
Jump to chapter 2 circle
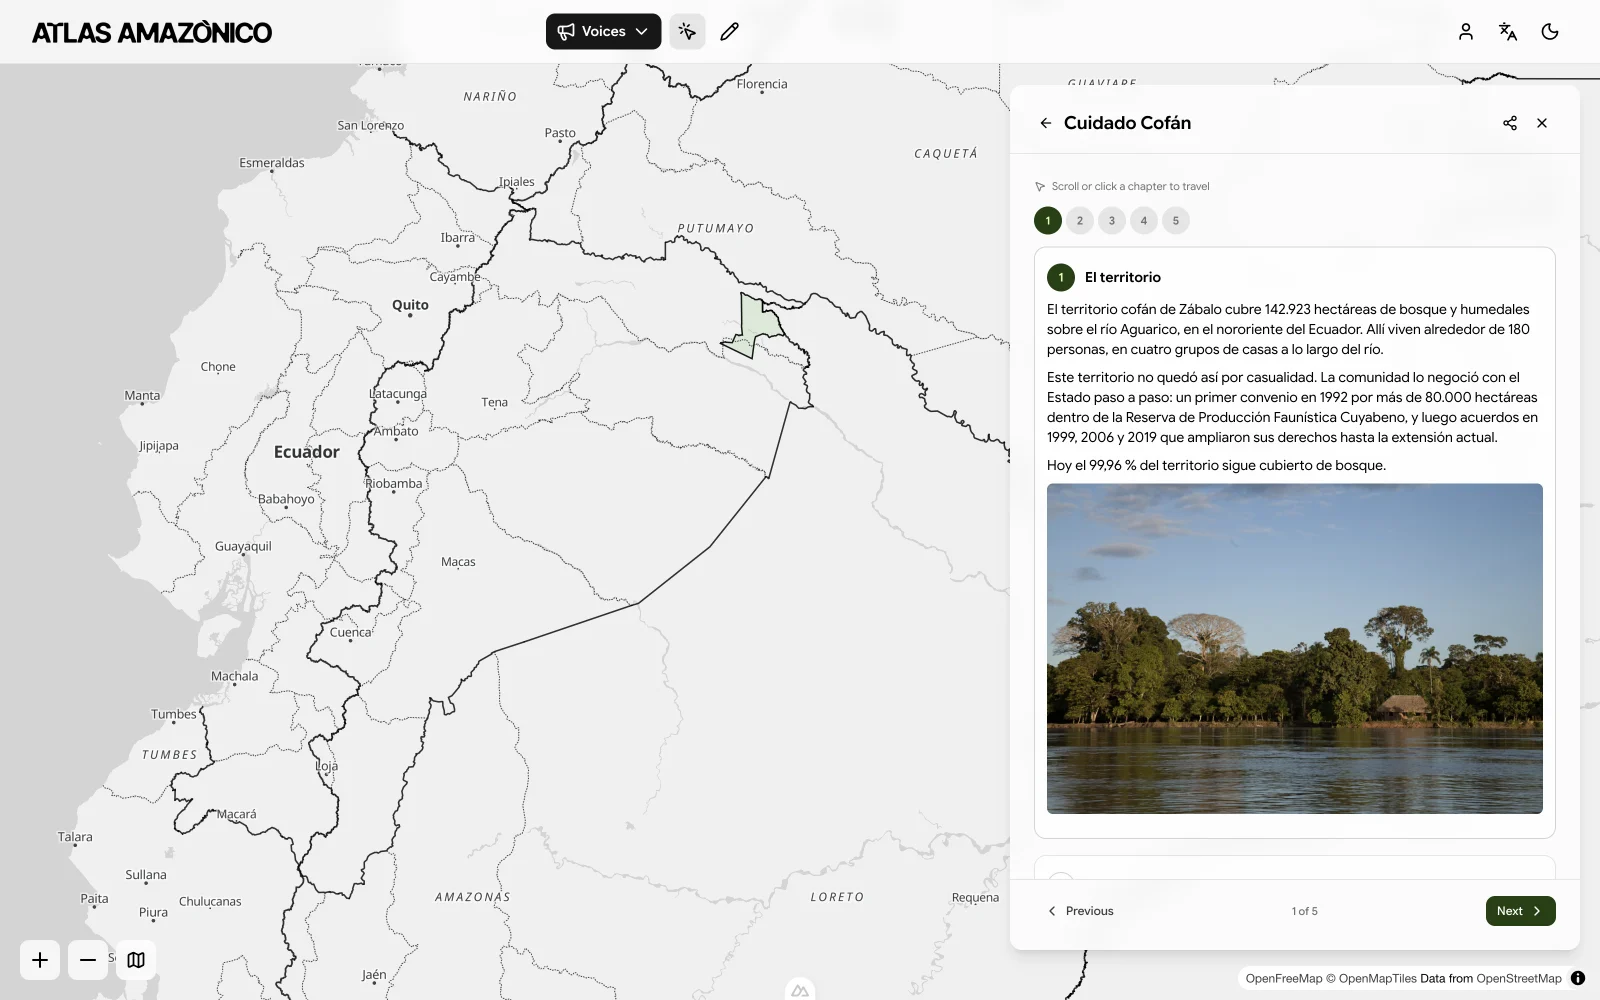click(x=1080, y=221)
